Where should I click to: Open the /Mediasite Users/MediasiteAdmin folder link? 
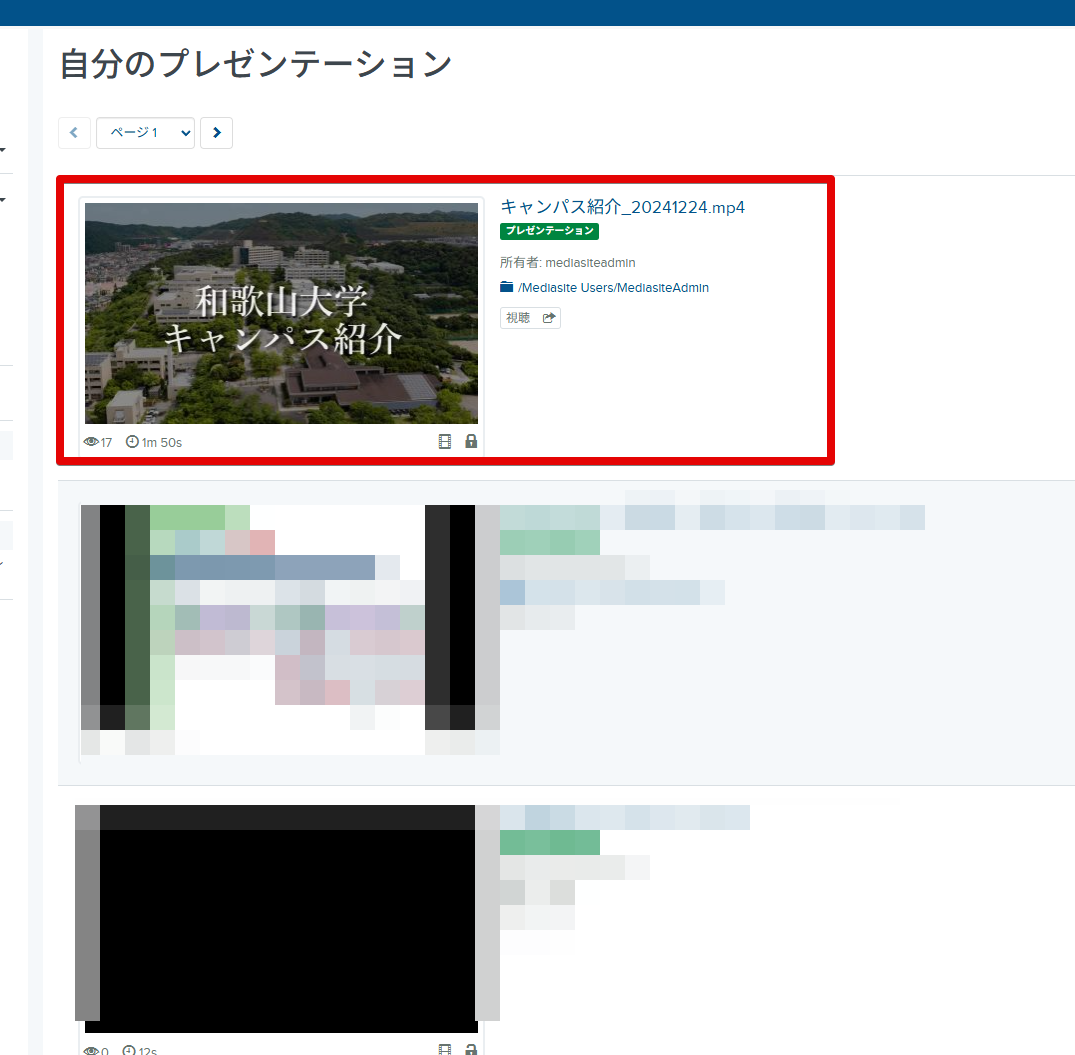pyautogui.click(x=613, y=288)
